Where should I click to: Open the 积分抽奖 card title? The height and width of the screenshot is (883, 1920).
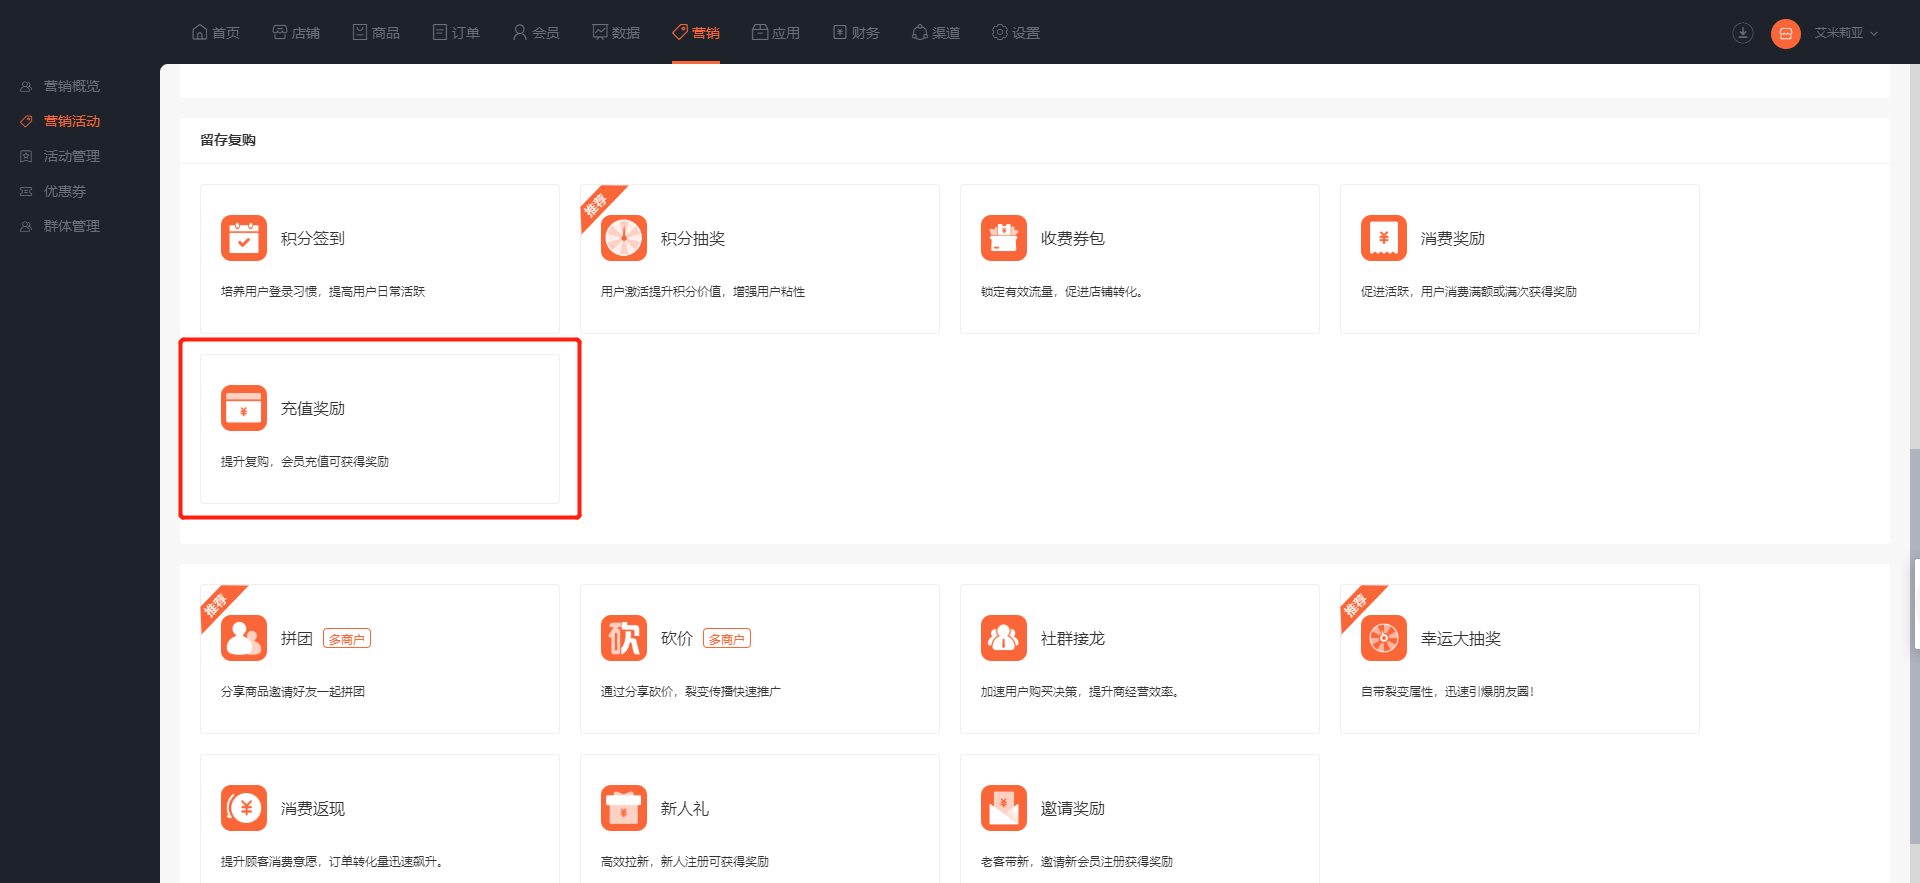tap(693, 238)
